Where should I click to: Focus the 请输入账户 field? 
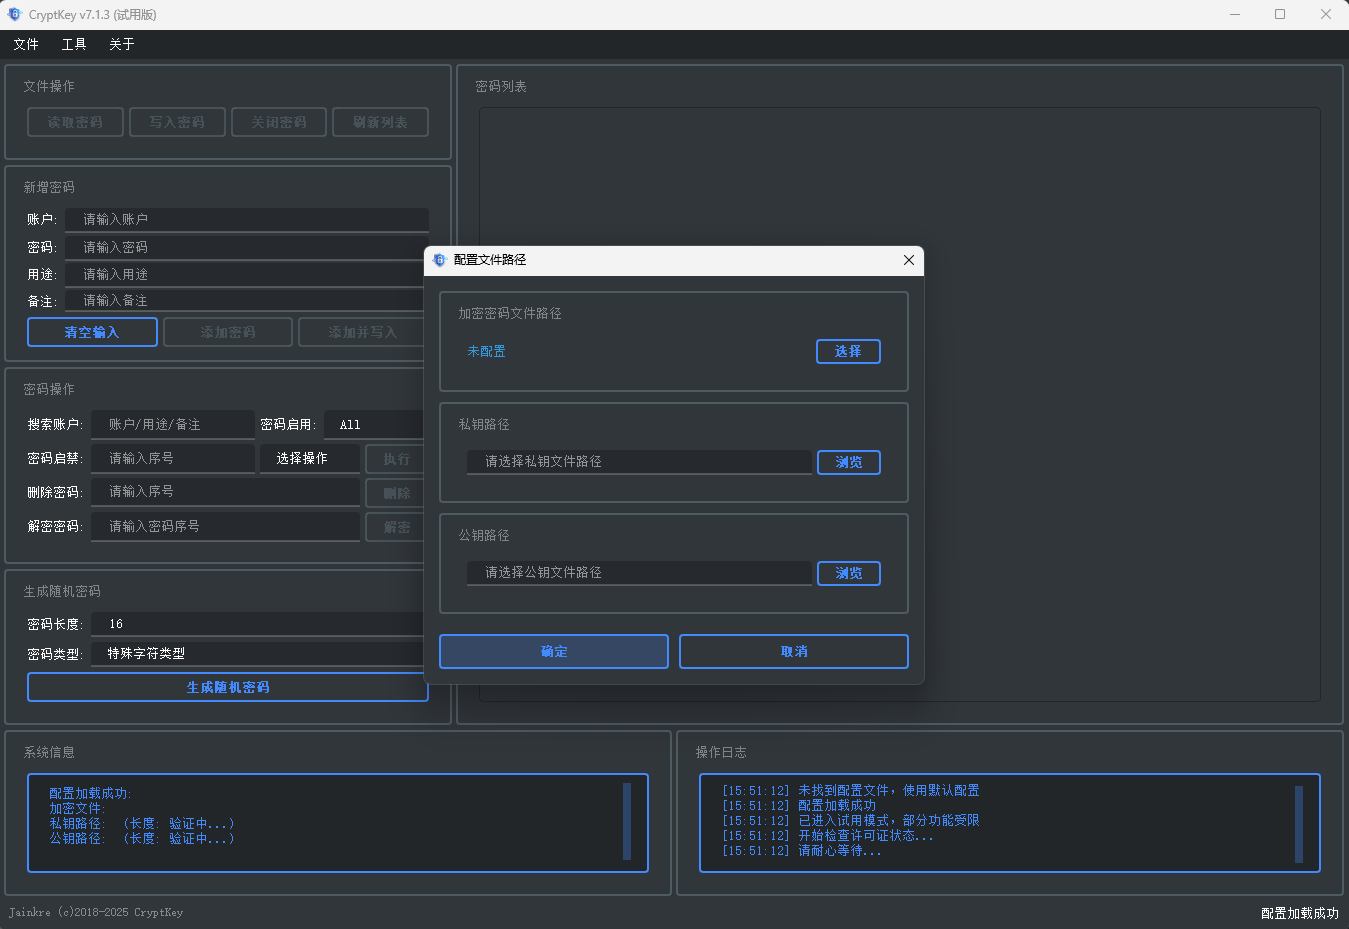pyautogui.click(x=247, y=219)
